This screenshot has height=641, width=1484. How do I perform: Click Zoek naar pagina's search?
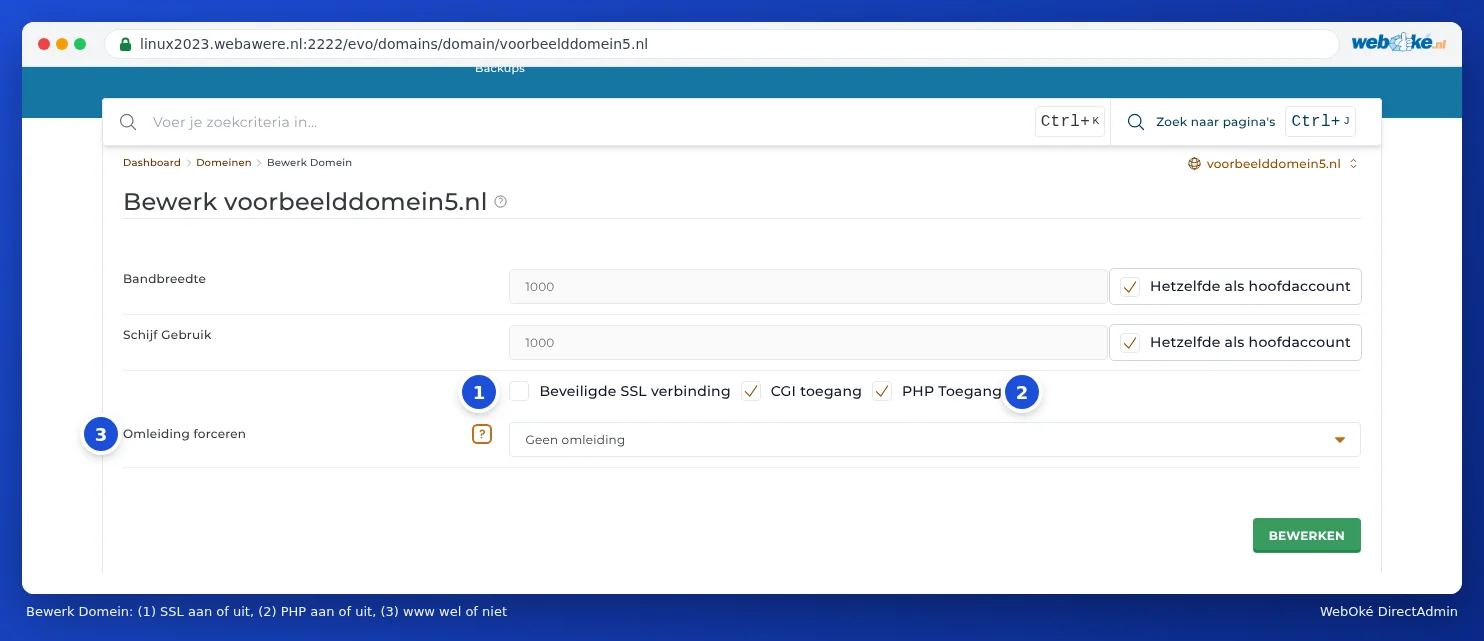point(1215,122)
